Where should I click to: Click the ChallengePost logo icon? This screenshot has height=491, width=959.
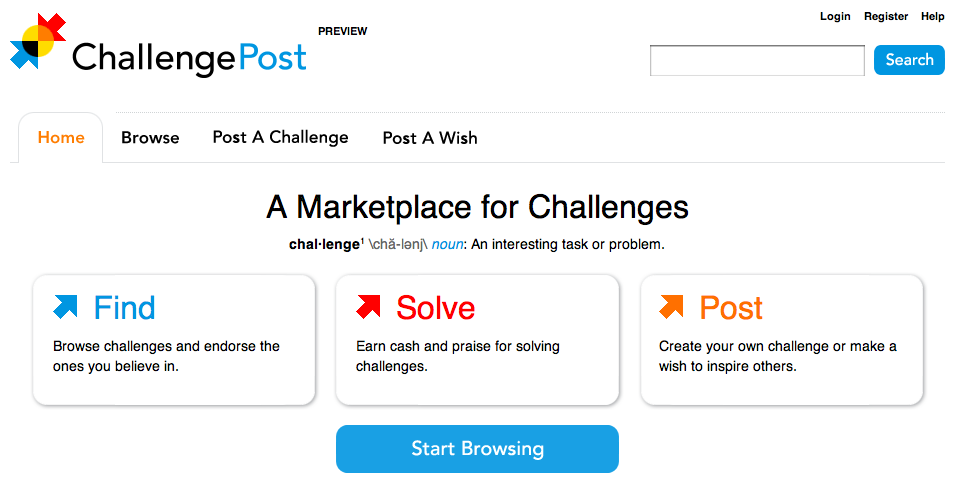tap(38, 41)
